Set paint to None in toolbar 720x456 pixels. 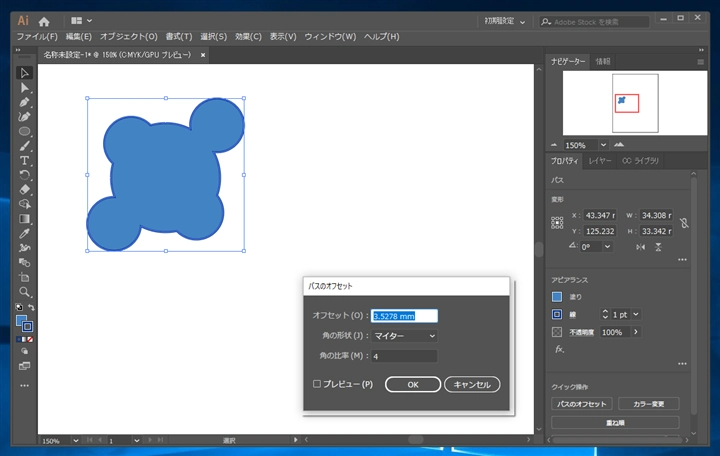30,339
